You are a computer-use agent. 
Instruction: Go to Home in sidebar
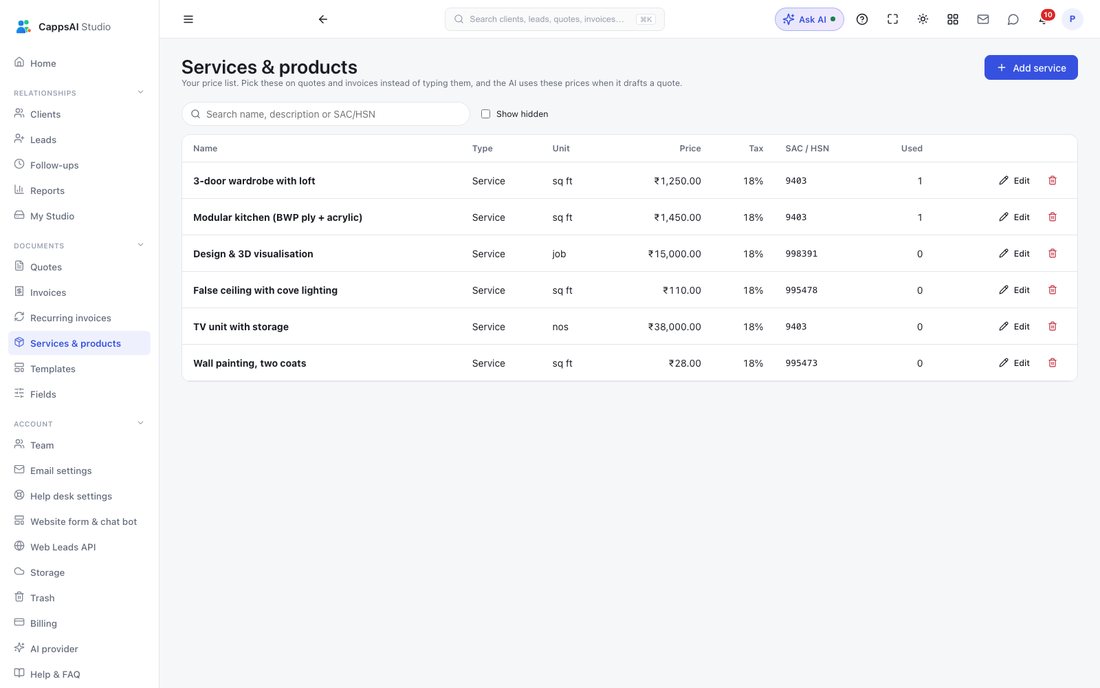pos(79,63)
